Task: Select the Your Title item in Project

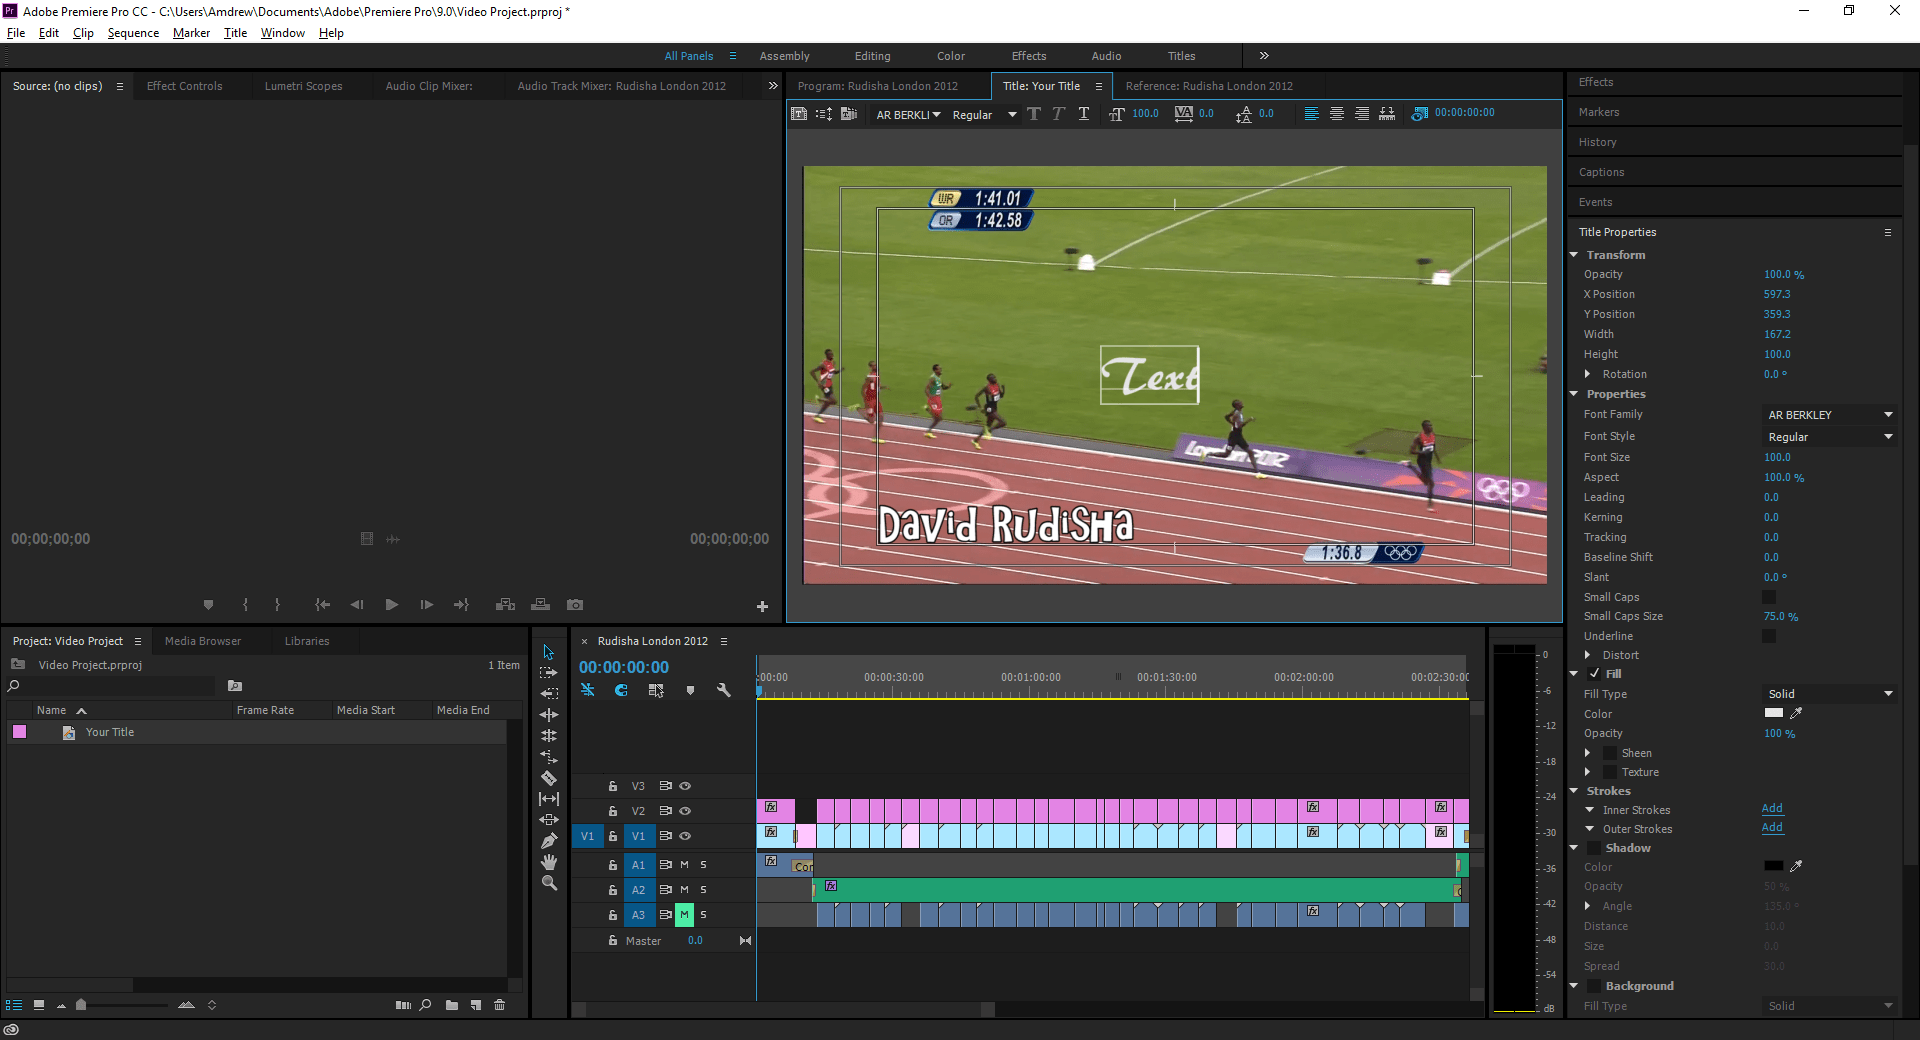Action: click(x=110, y=732)
